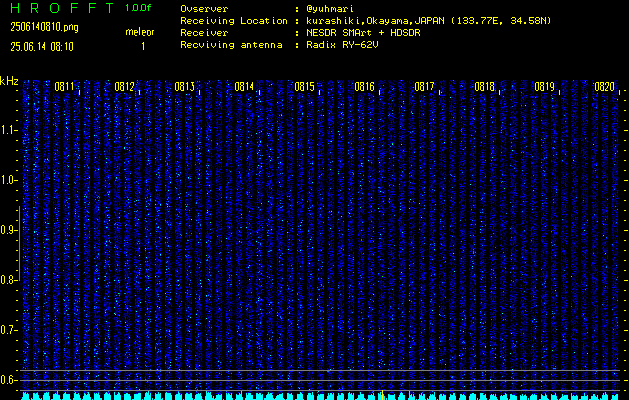629x400 pixels.
Task: Click the antenna text Radix RY-62V
Action: (342, 45)
